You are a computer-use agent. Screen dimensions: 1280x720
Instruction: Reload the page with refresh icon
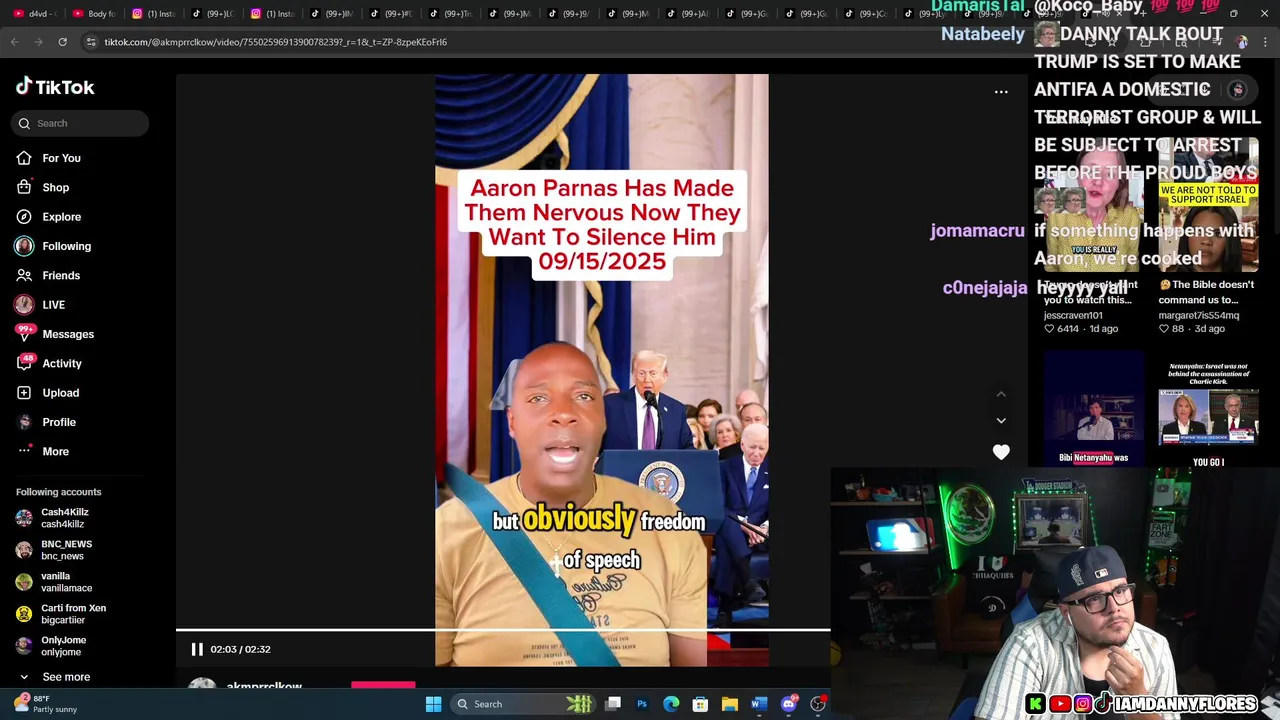click(x=62, y=42)
